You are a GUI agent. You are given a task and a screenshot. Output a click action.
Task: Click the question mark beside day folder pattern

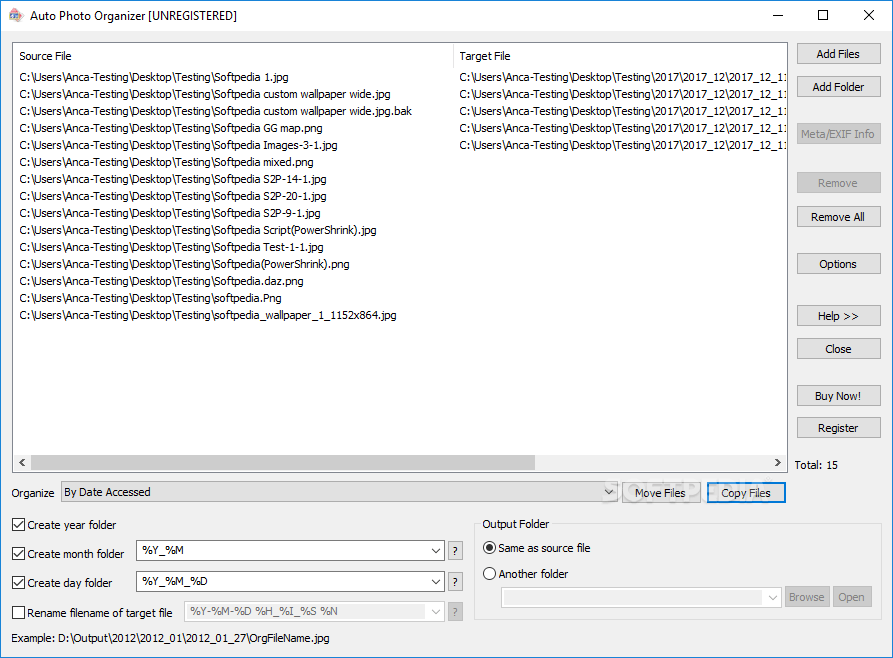[x=455, y=581]
